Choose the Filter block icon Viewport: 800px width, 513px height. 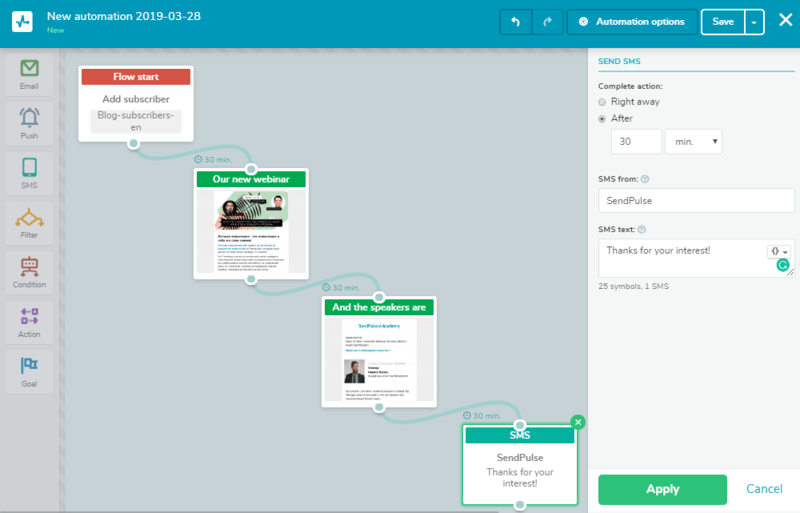point(29,221)
